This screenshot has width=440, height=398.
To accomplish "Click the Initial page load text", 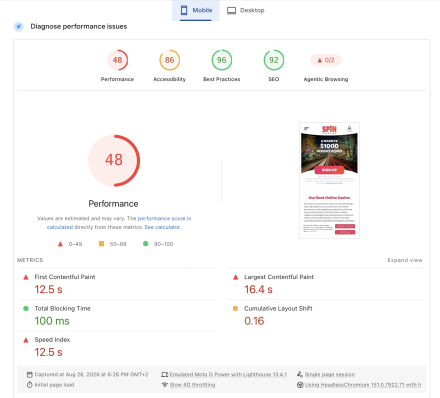I will coord(54,385).
